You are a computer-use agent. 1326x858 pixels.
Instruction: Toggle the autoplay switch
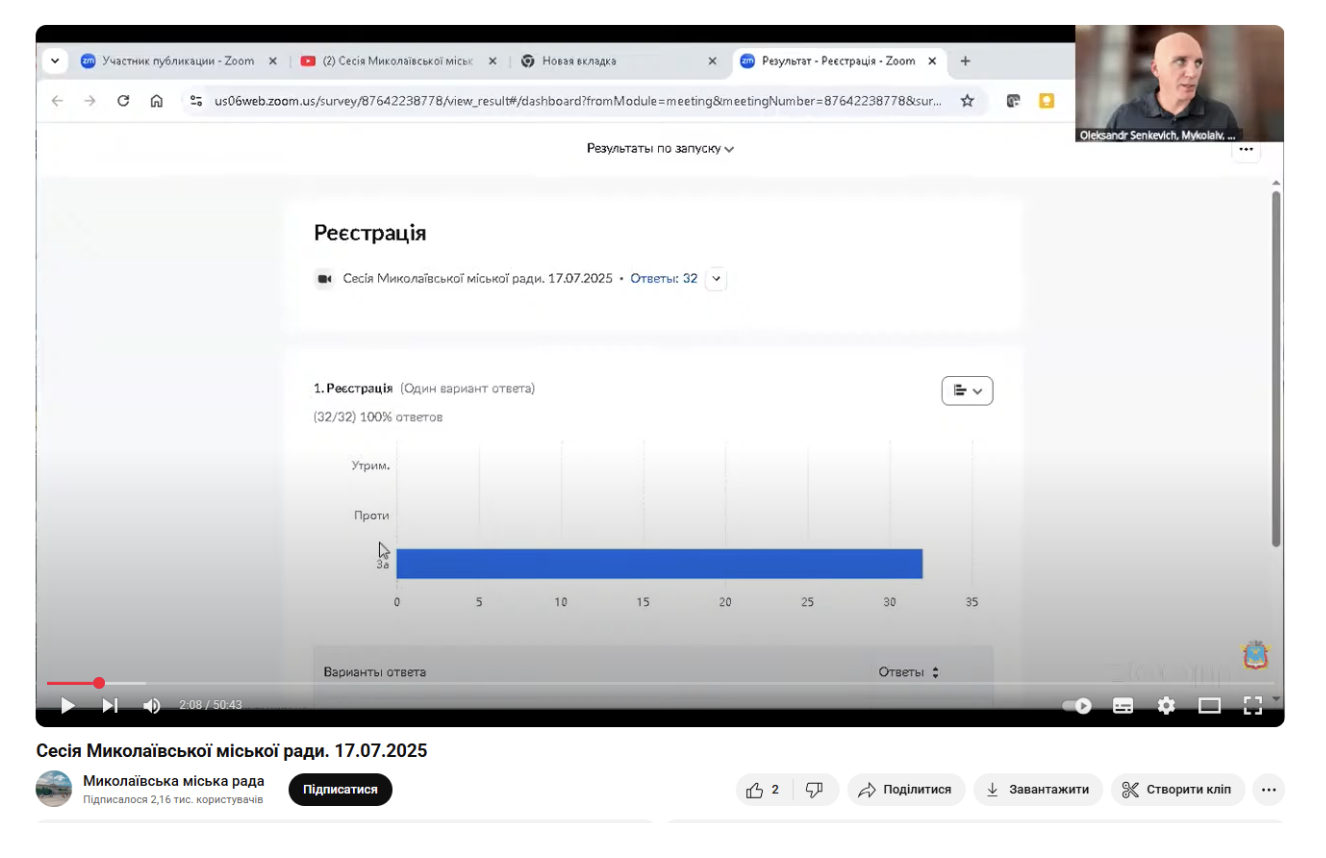[x=1077, y=706]
